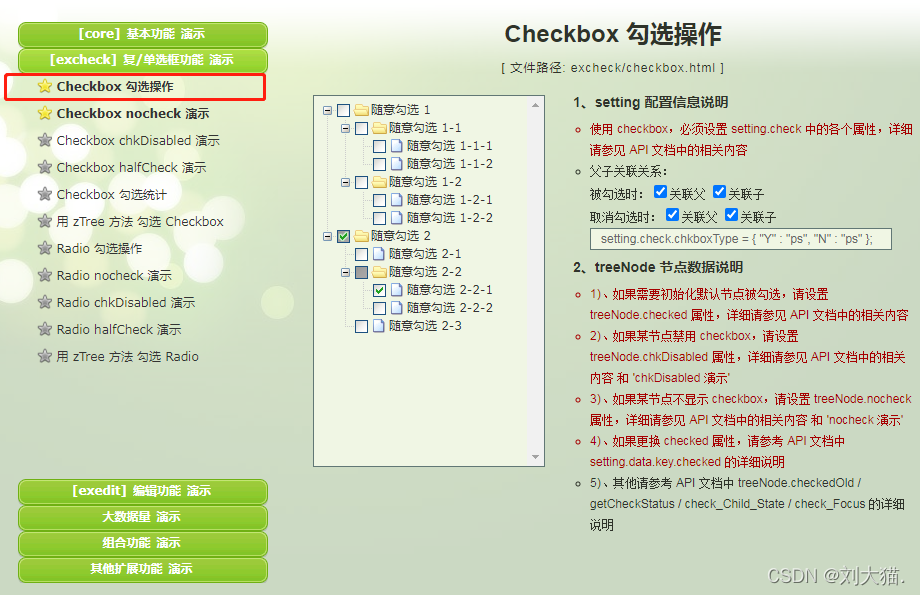Open Checkbox halfCheck 演示 demo link
This screenshot has height=595, width=920.
click(x=131, y=167)
